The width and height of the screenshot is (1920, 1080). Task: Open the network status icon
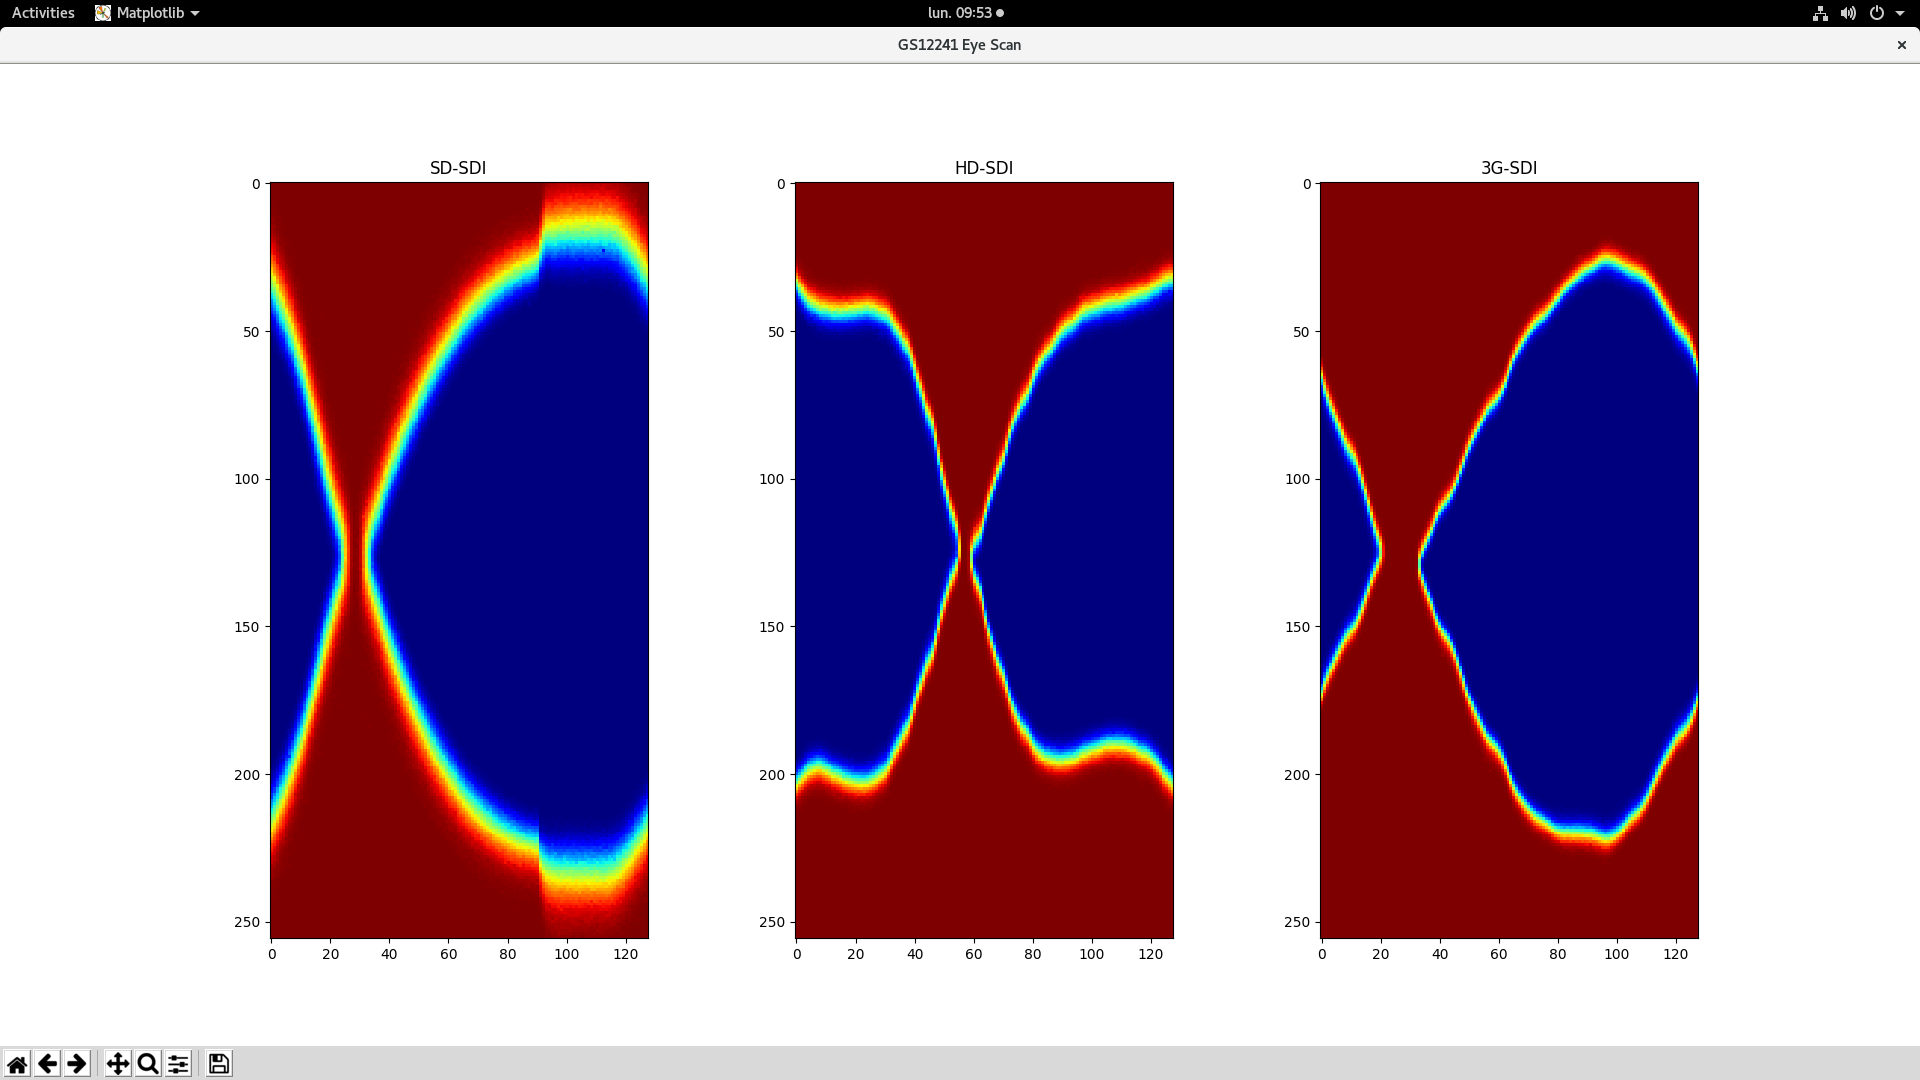(x=1820, y=13)
